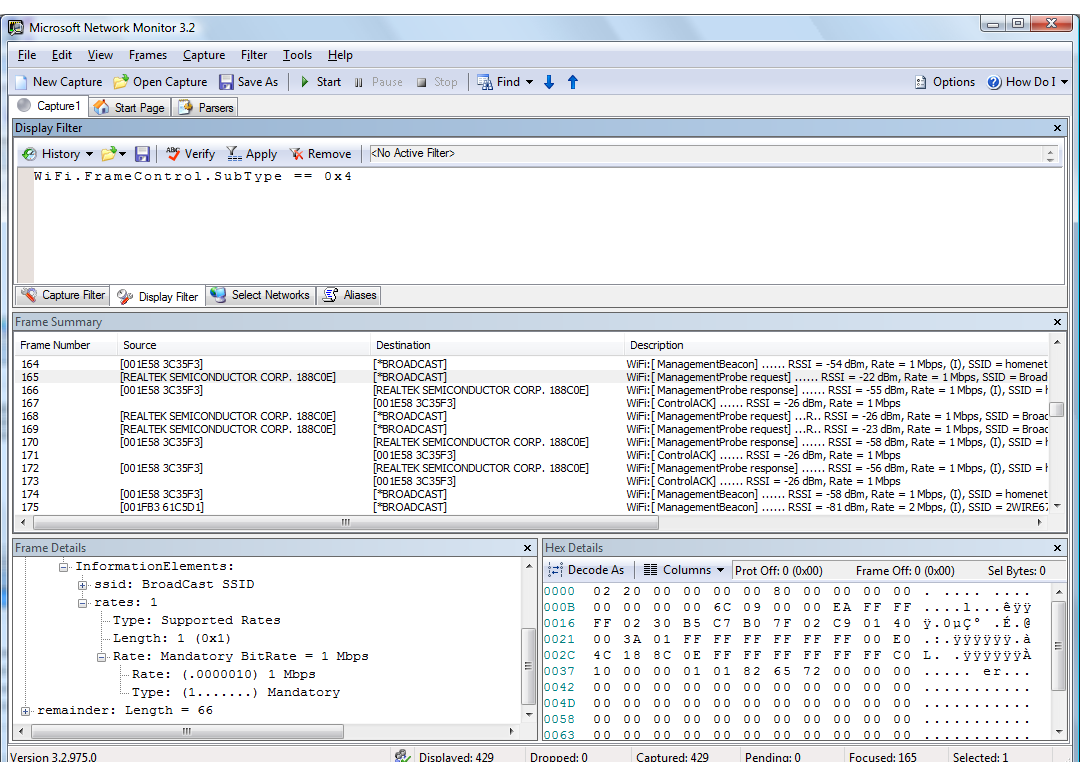This screenshot has height=762, width=1080.
Task: Click the blue up arrow find previous
Action: pos(572,82)
